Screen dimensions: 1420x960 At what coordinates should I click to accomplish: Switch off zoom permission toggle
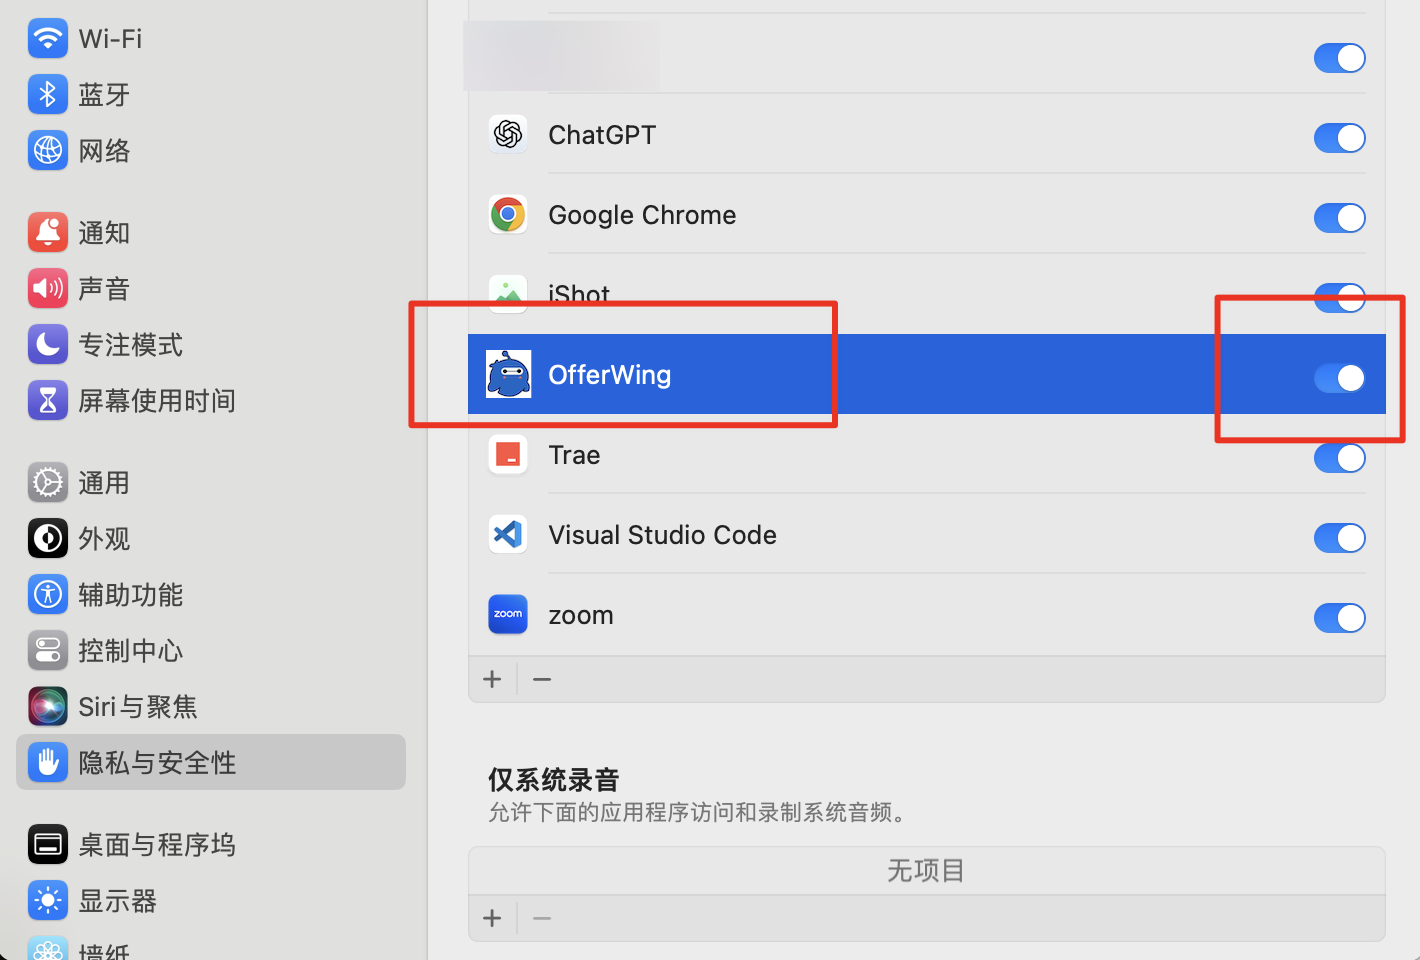pyautogui.click(x=1339, y=618)
